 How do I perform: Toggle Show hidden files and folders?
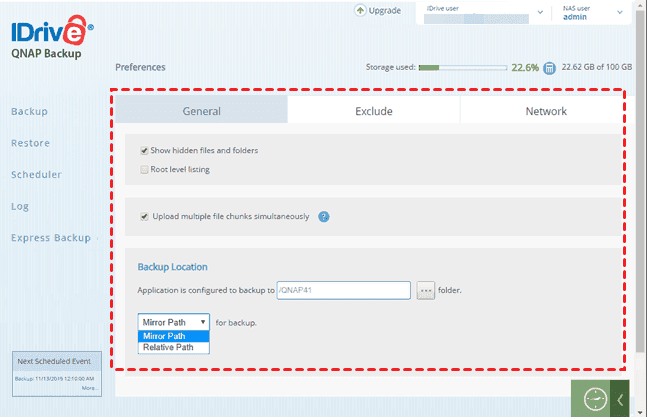click(144, 151)
